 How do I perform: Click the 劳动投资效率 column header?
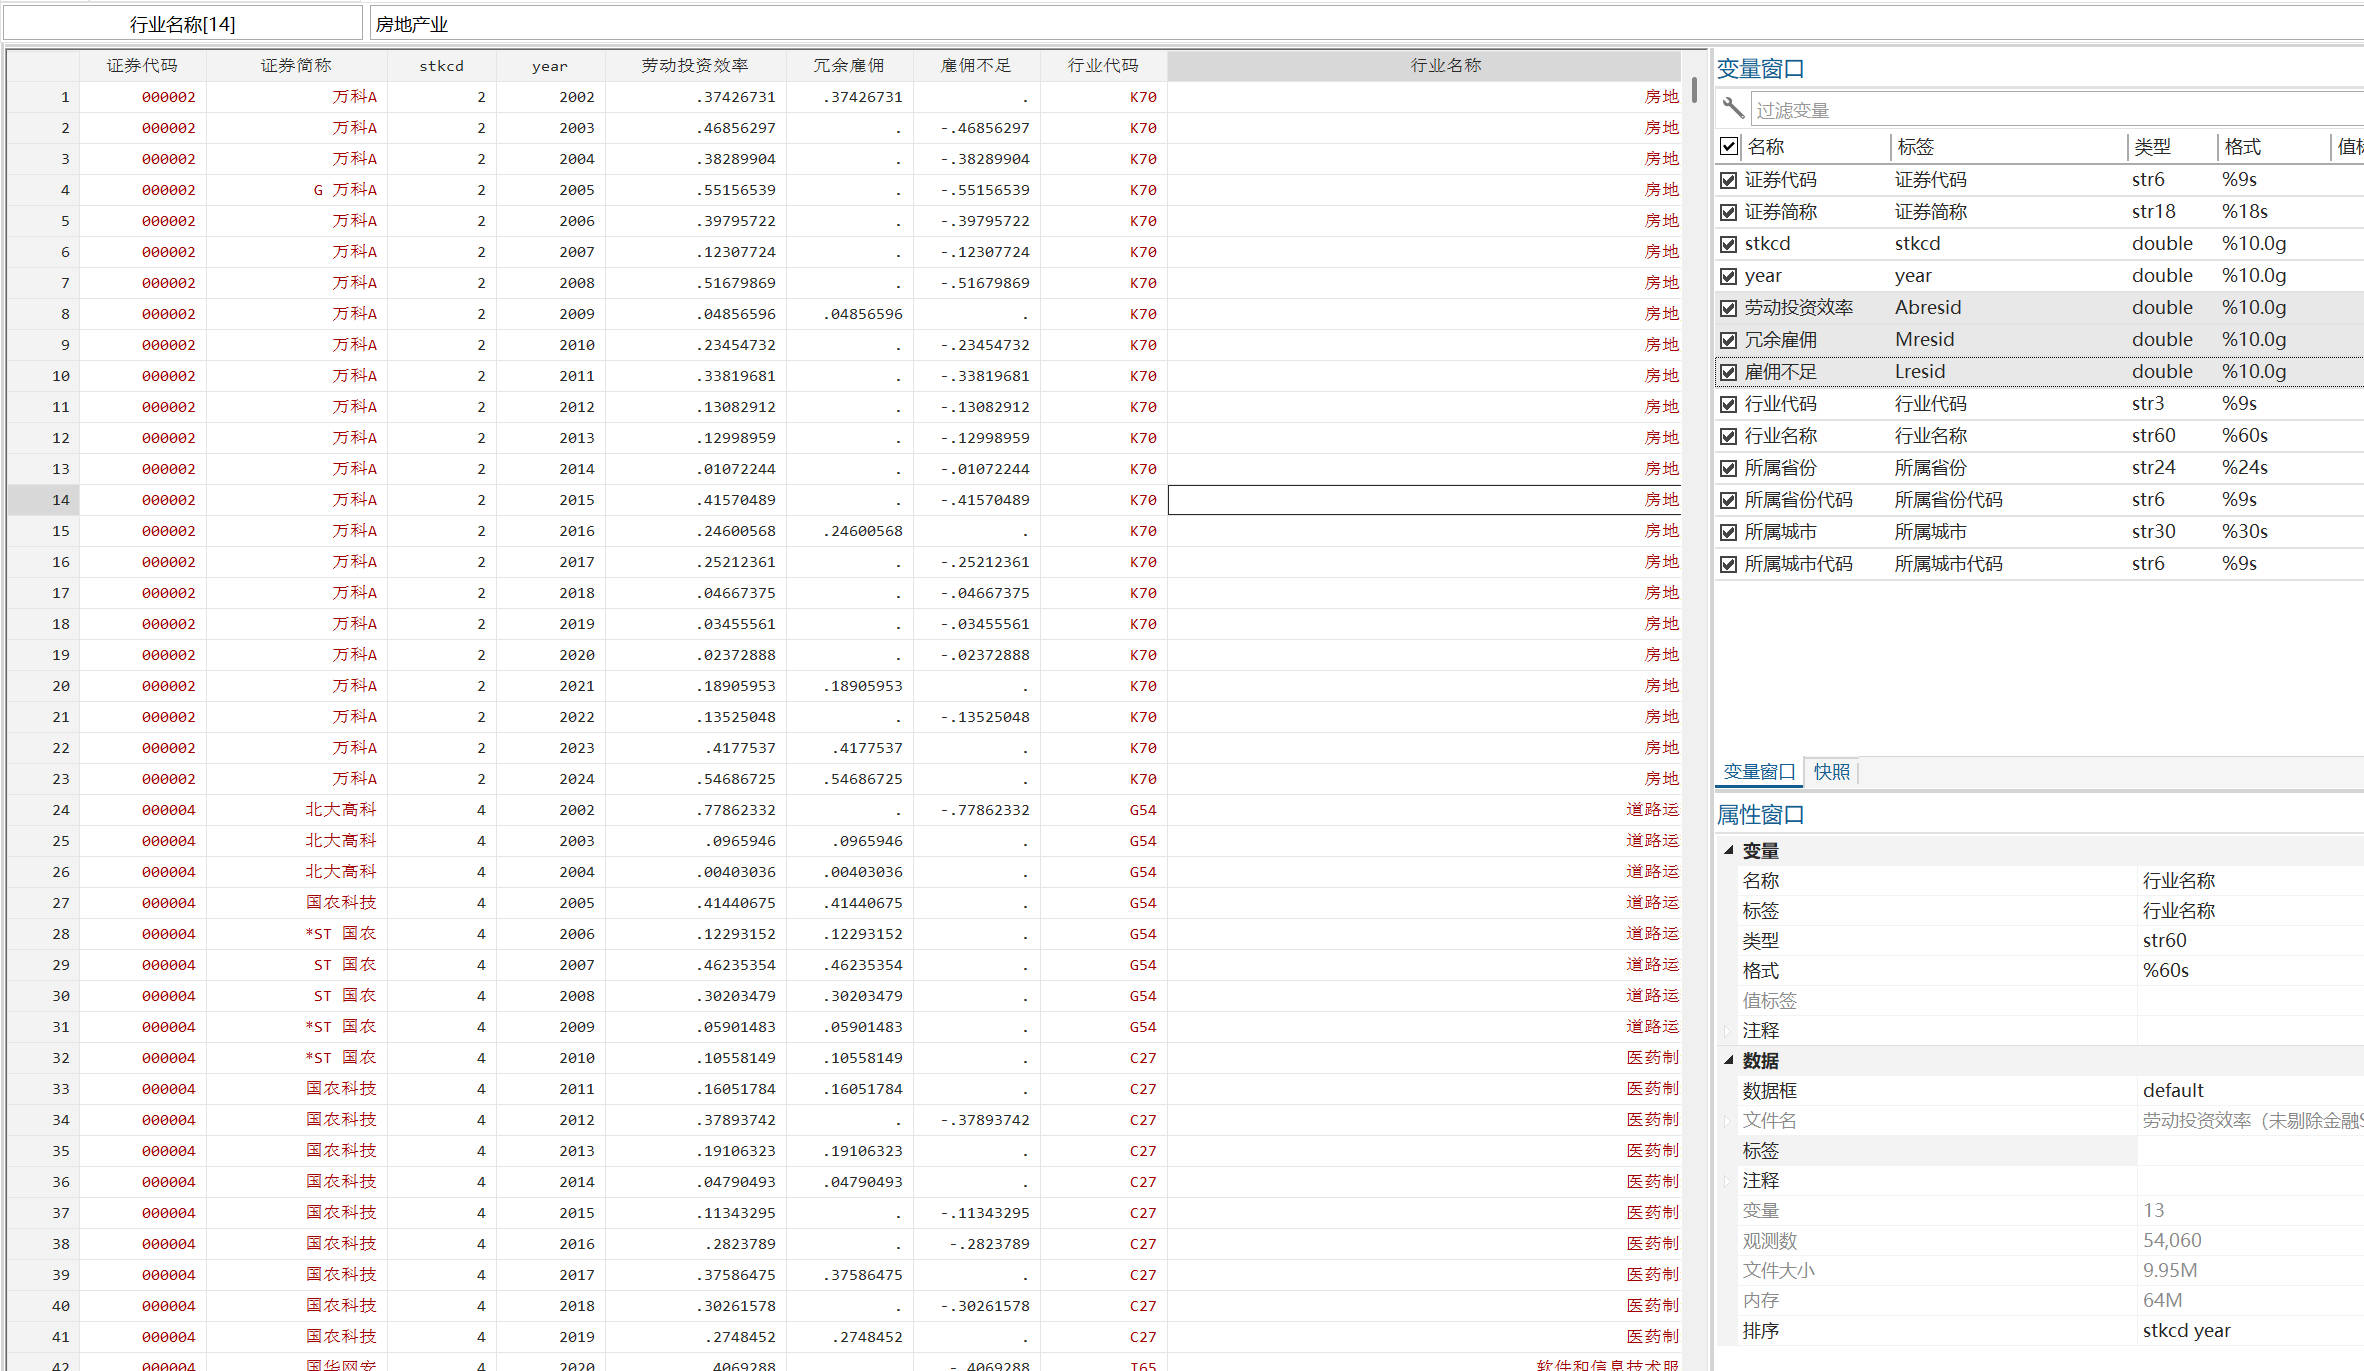coord(695,66)
